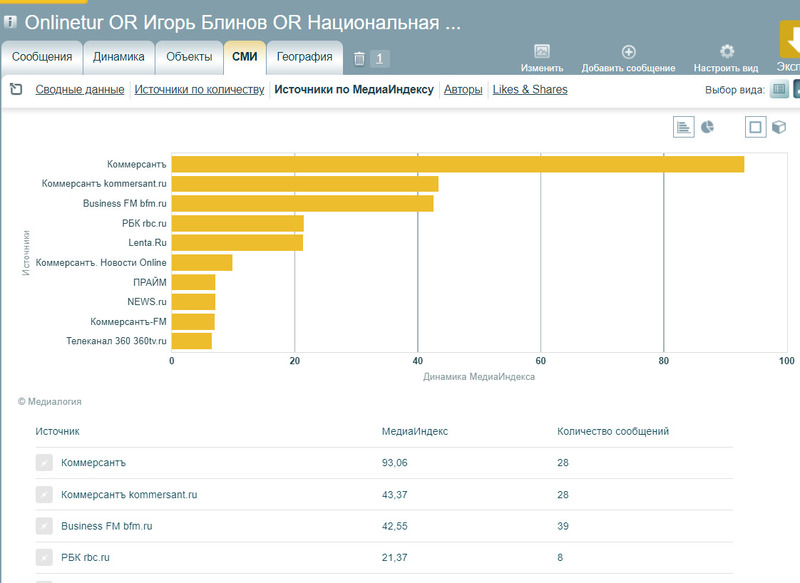Click the row icon beside РБК rbc.ru in table
The height and width of the screenshot is (583, 800).
point(44,557)
